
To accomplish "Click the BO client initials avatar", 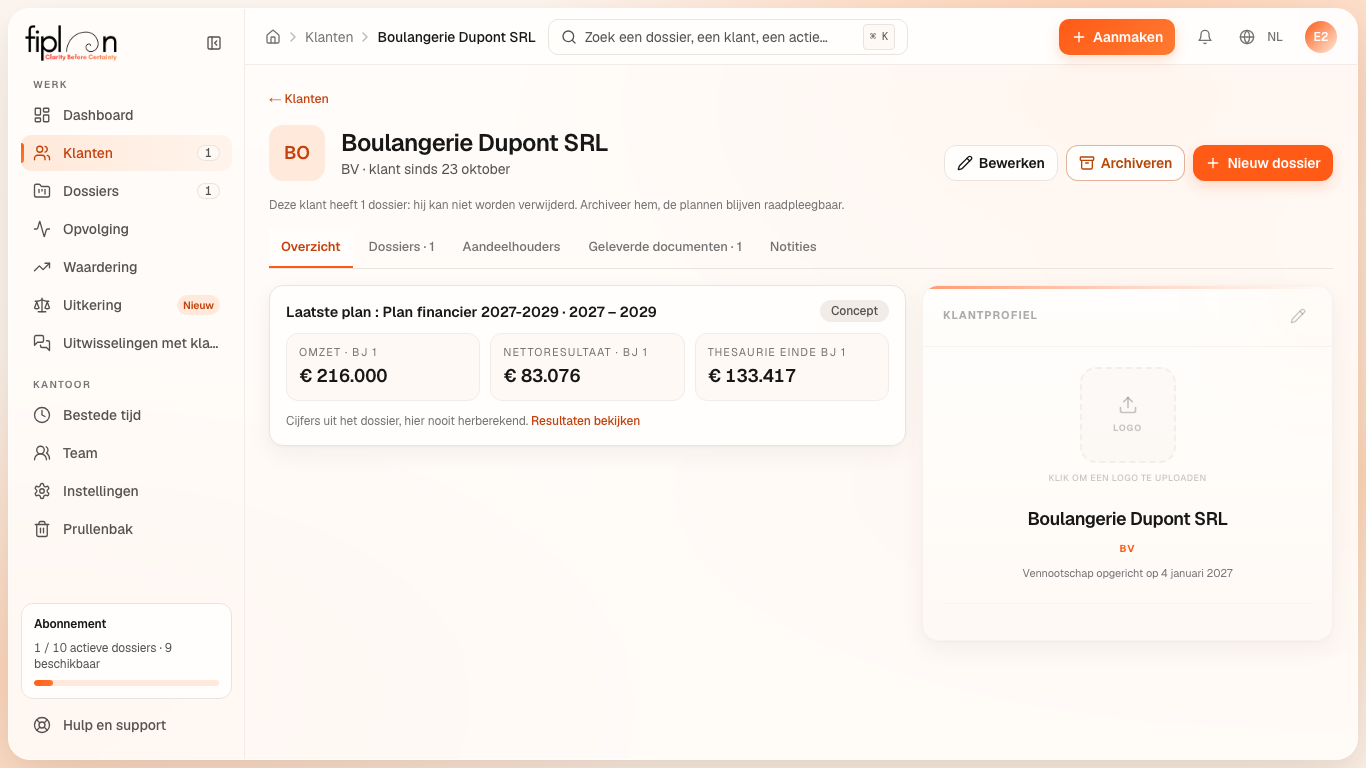I will pos(297,153).
